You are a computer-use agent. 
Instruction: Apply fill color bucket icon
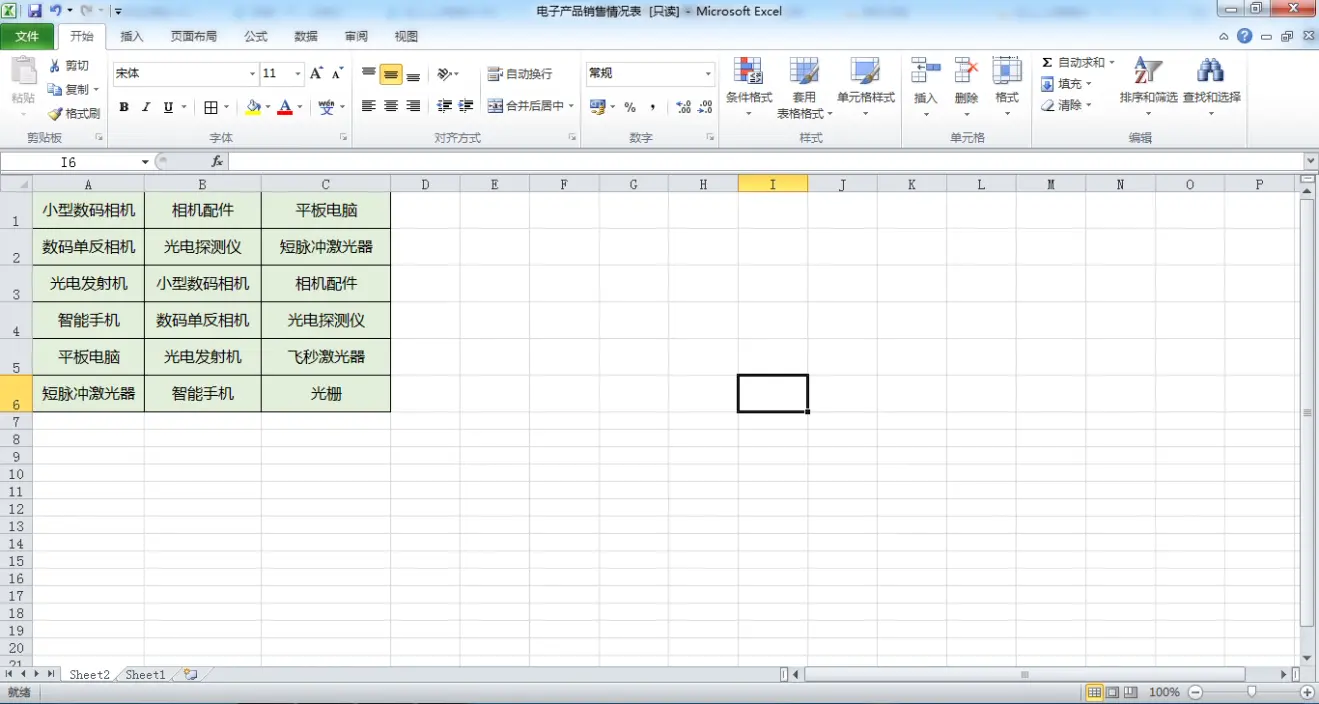point(253,107)
